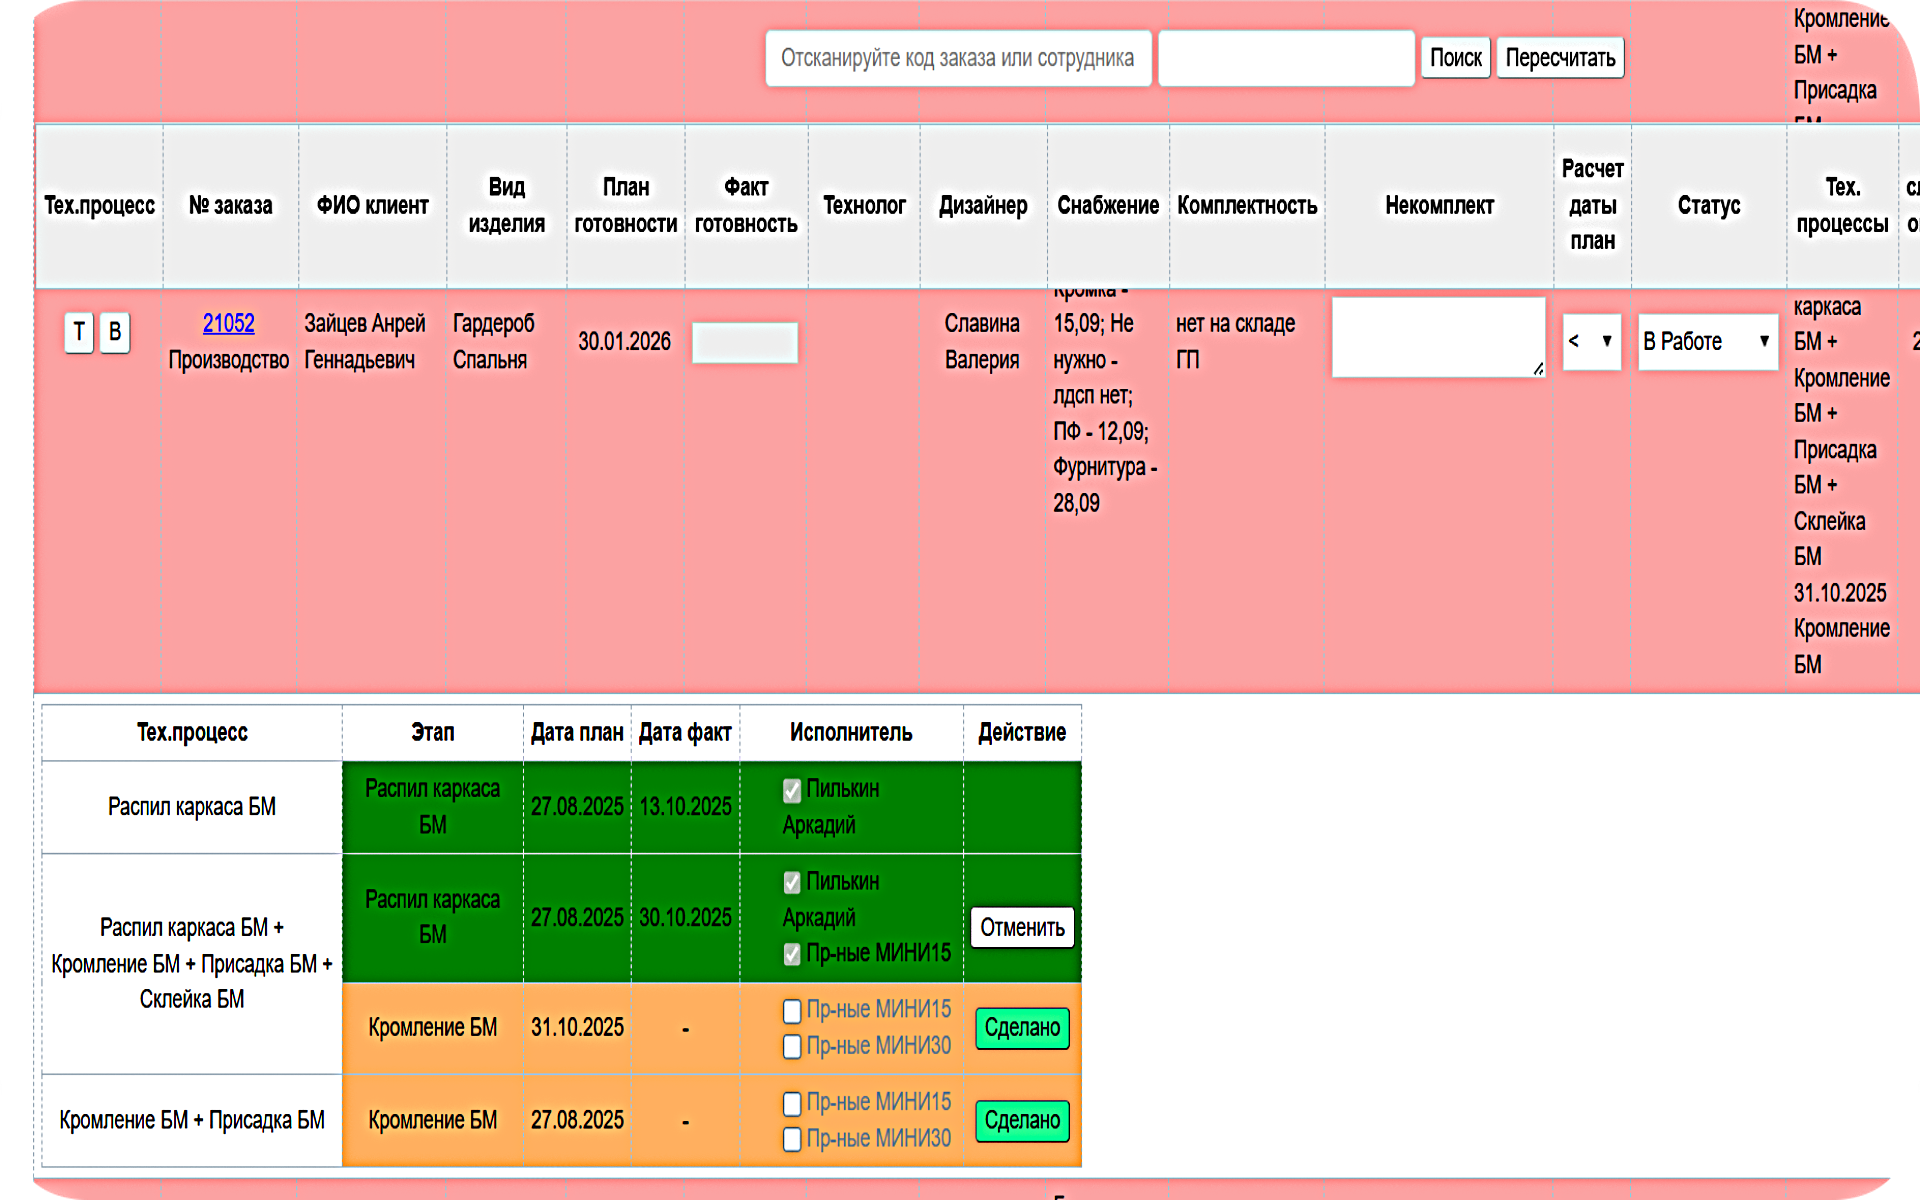The height and width of the screenshot is (1200, 1920).
Task: Click the Факт готовность date field
Action: (x=745, y=343)
